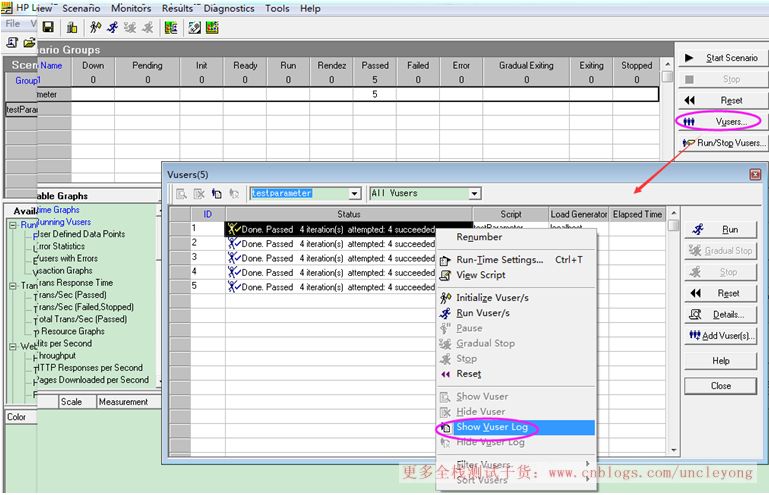Choose Initialize Vuser/s from context menu
Viewport: 769px width, 495px height.
[516, 298]
